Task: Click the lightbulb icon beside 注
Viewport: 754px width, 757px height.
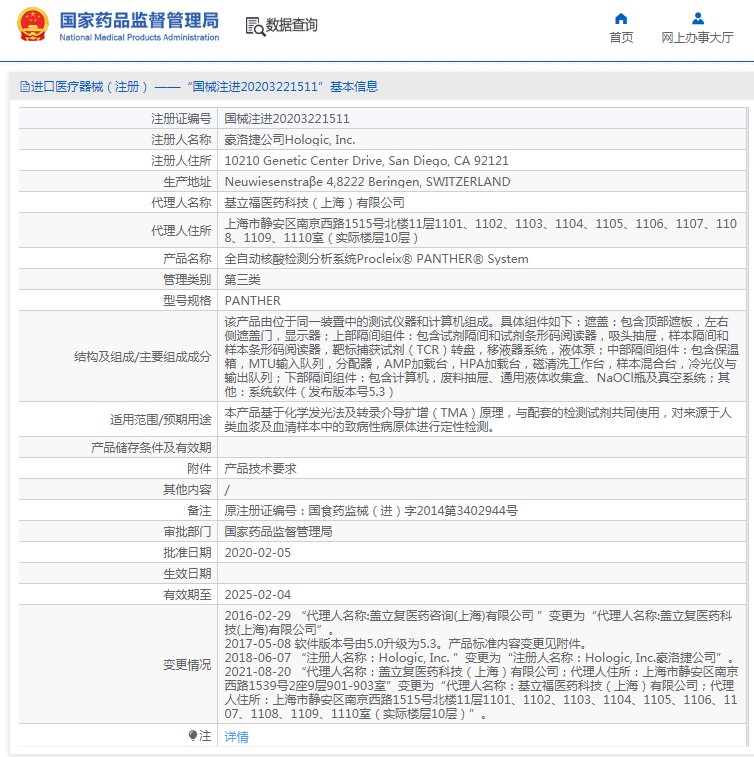Action: [193, 735]
